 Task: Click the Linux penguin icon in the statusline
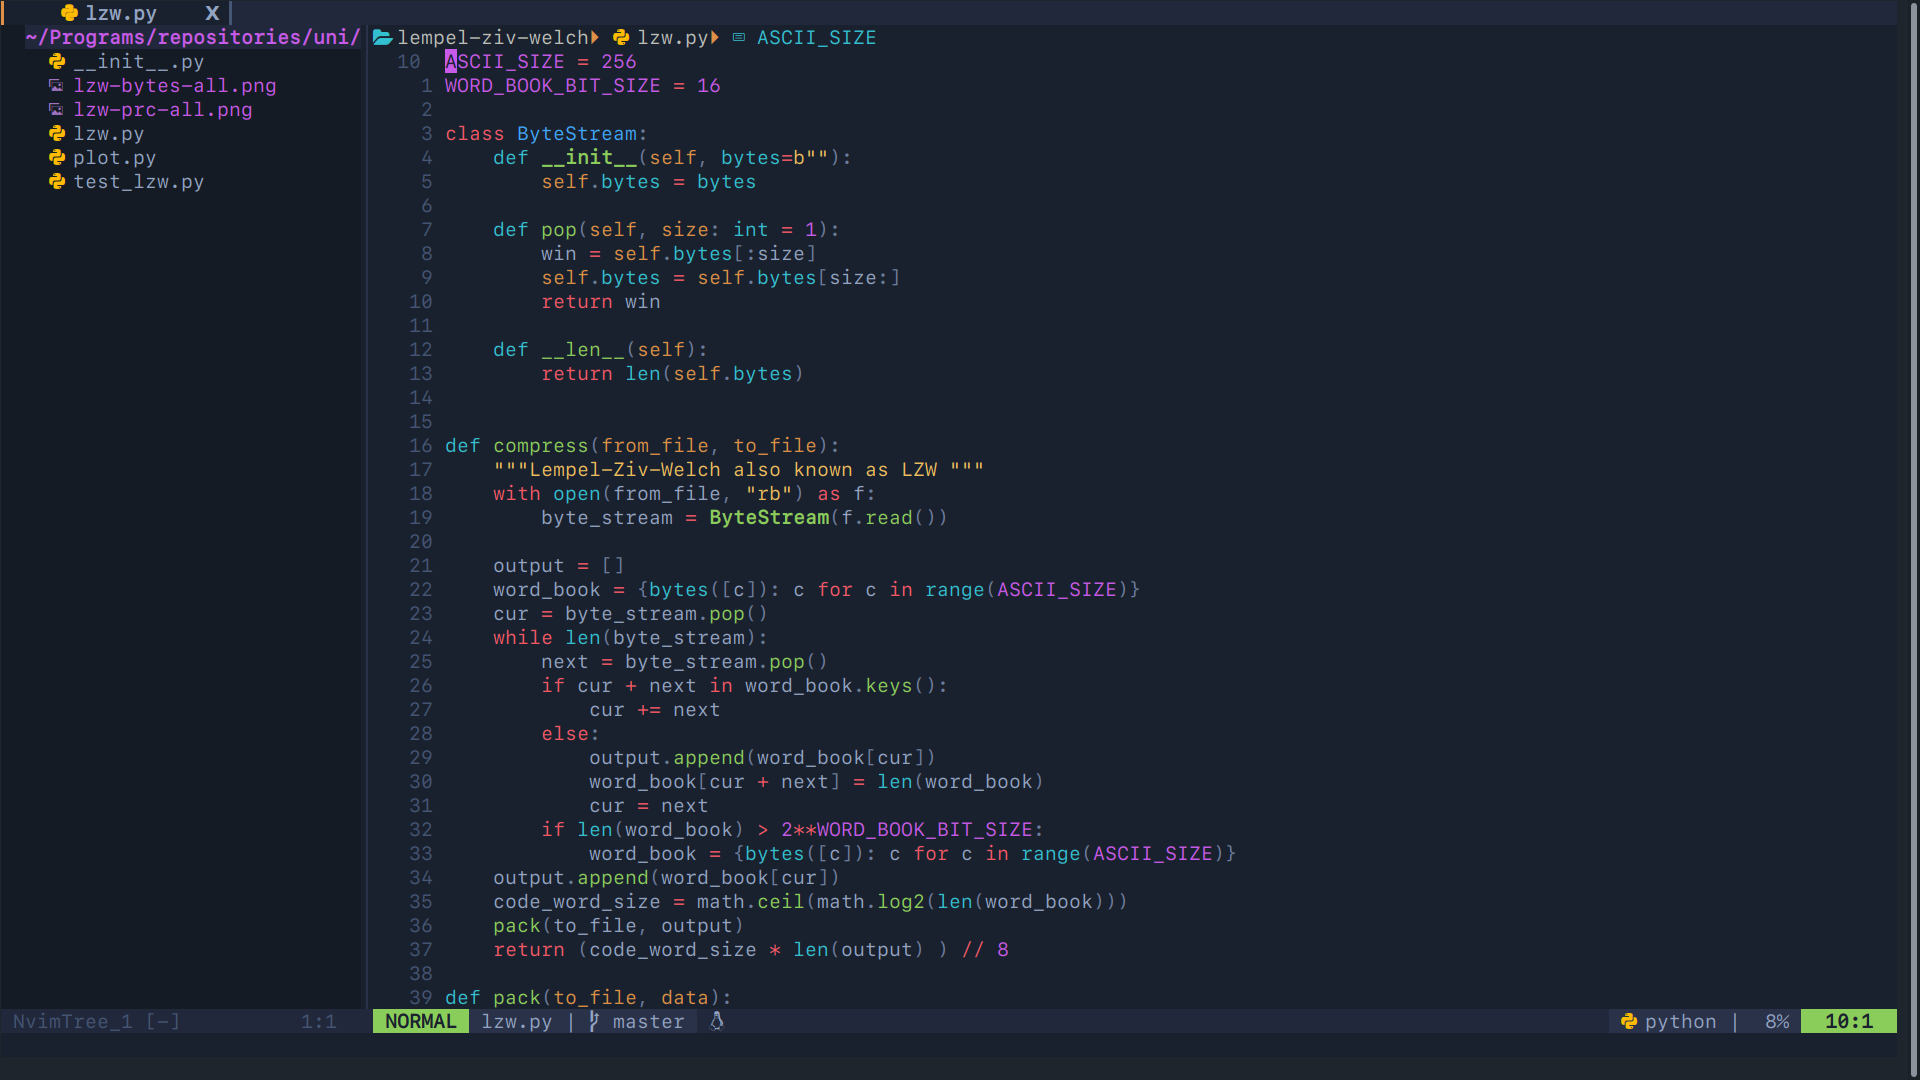[x=717, y=1021]
